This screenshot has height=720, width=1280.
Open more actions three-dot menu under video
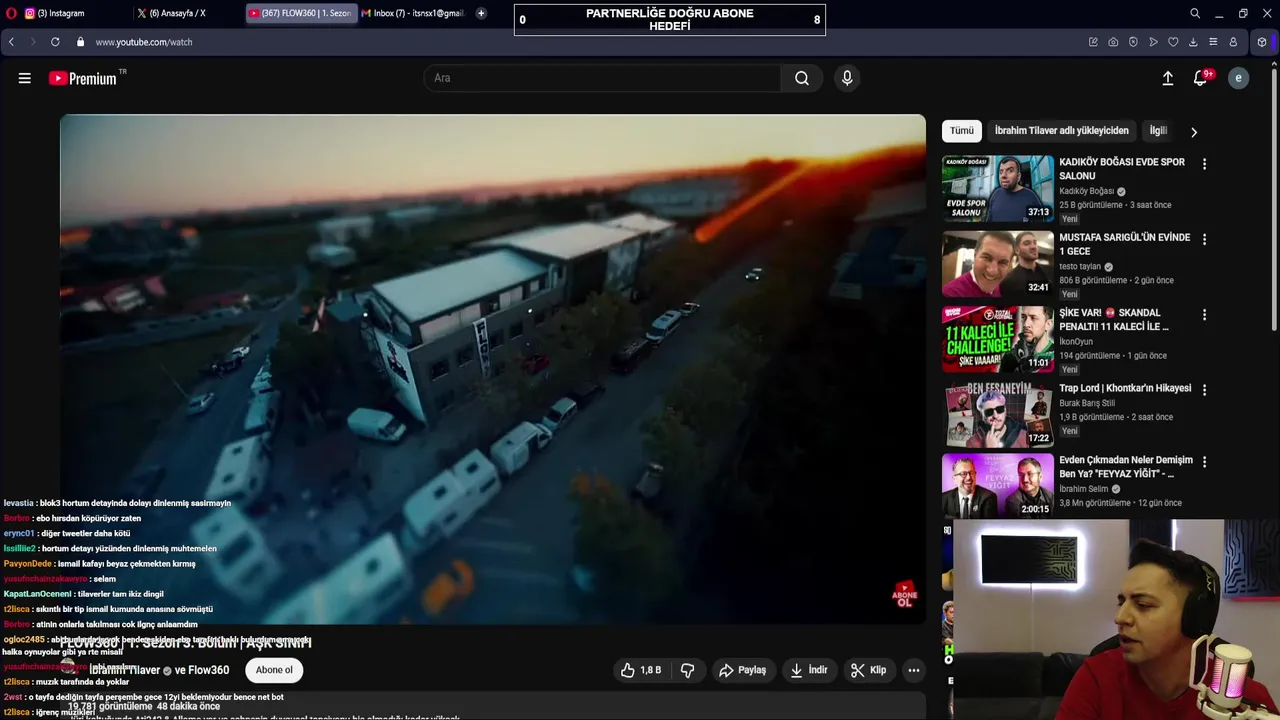[913, 670]
